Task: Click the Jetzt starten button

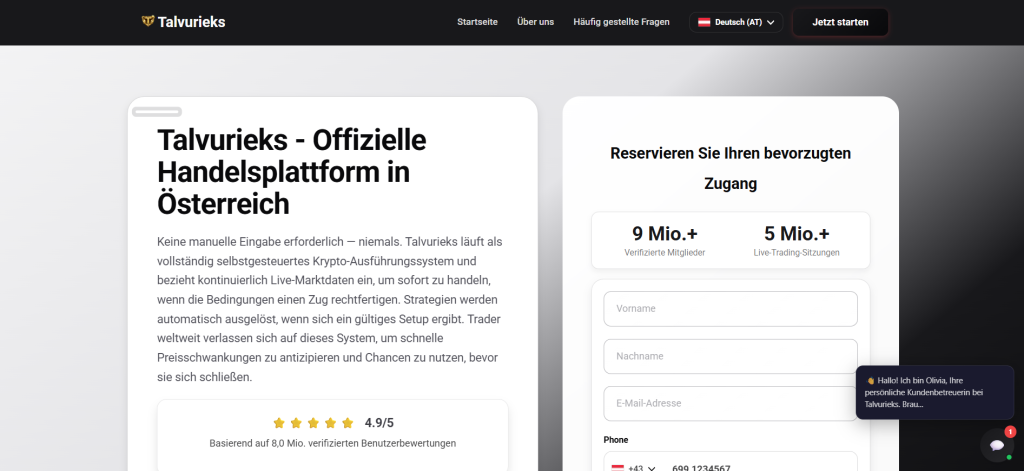Action: [x=840, y=22]
